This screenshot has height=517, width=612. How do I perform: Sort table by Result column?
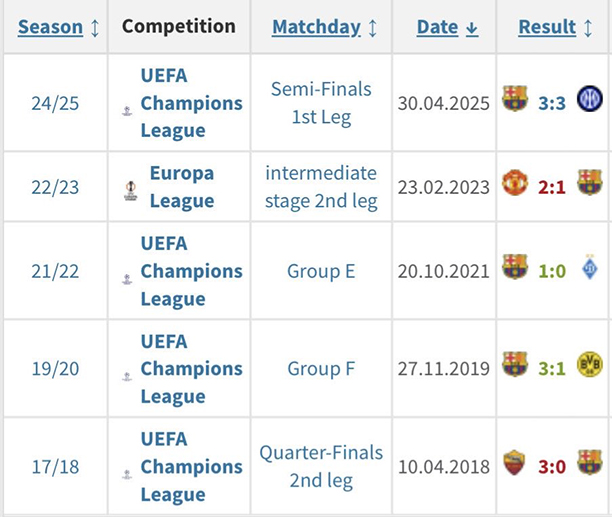[547, 27]
